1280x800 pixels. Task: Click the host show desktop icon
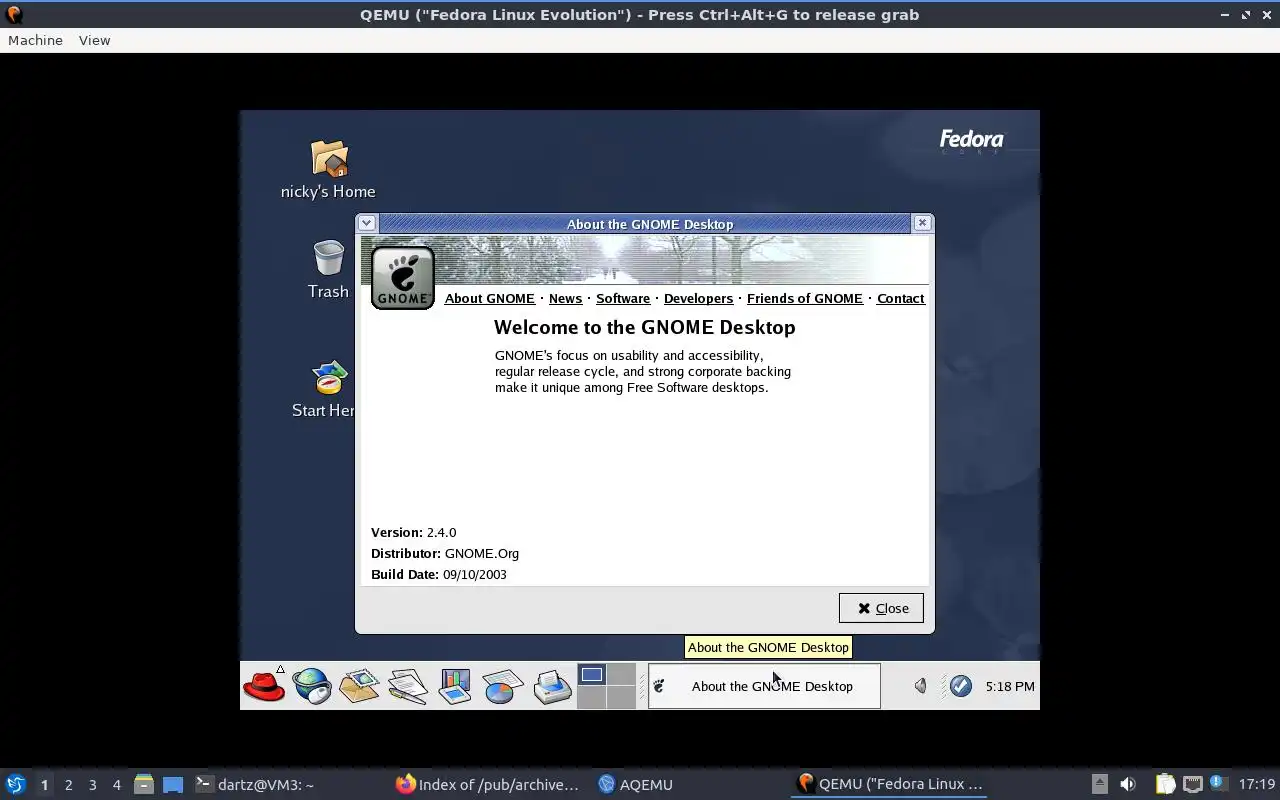pos(173,784)
